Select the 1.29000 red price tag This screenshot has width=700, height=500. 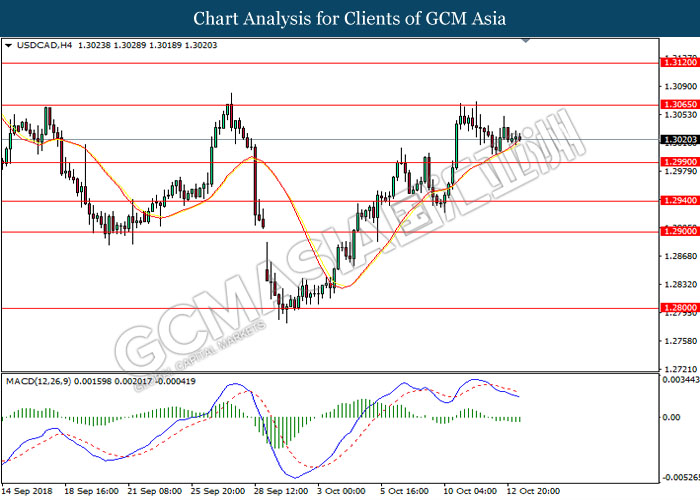click(x=677, y=232)
